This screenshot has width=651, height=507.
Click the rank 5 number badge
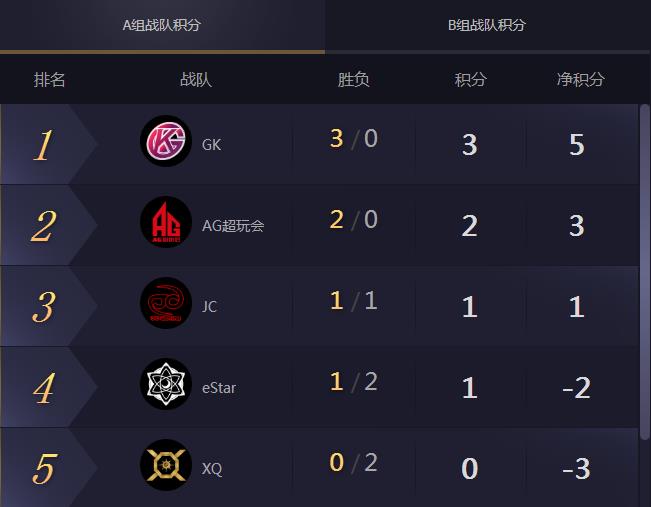(43, 468)
